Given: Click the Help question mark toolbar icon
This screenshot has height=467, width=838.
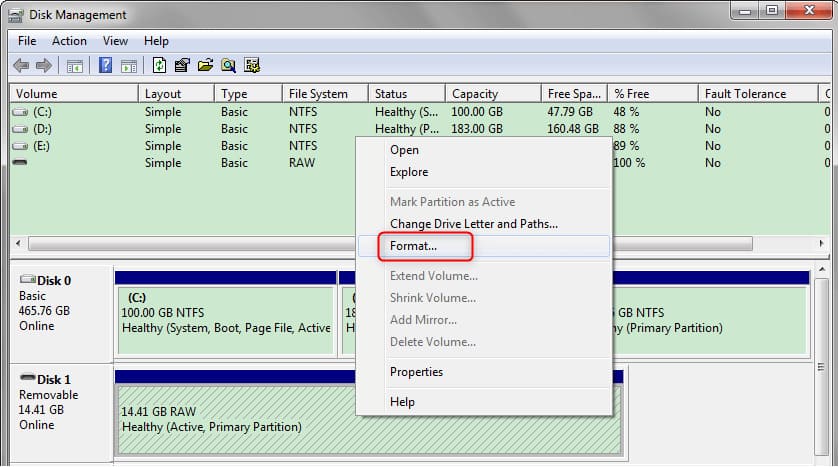Looking at the screenshot, I should (105, 66).
